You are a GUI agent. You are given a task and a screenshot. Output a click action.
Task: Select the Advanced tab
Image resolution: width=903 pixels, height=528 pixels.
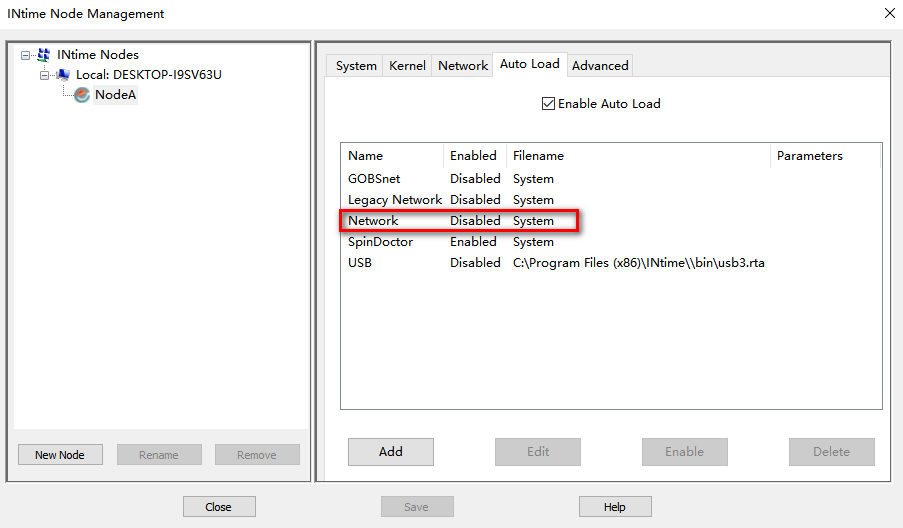pos(600,66)
